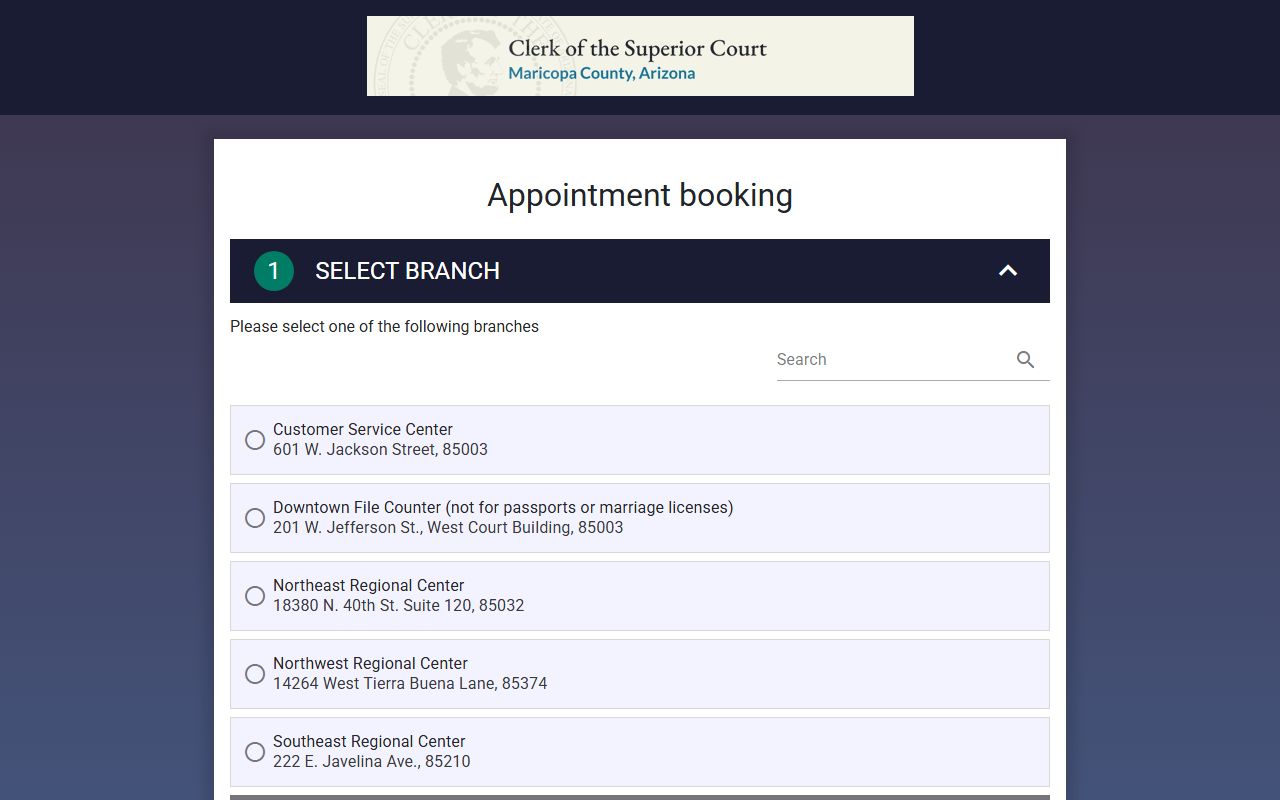This screenshot has height=800, width=1280.
Task: Click the 601 W. Jackson Street address
Action: click(x=380, y=450)
